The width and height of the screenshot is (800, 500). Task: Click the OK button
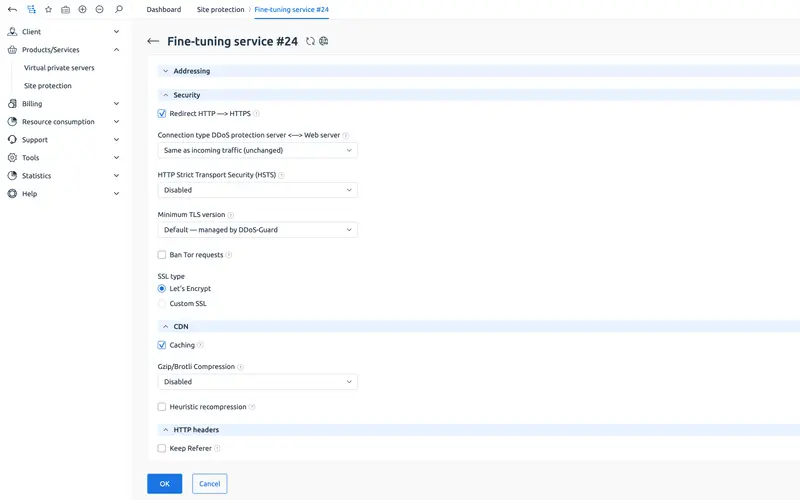(x=164, y=484)
